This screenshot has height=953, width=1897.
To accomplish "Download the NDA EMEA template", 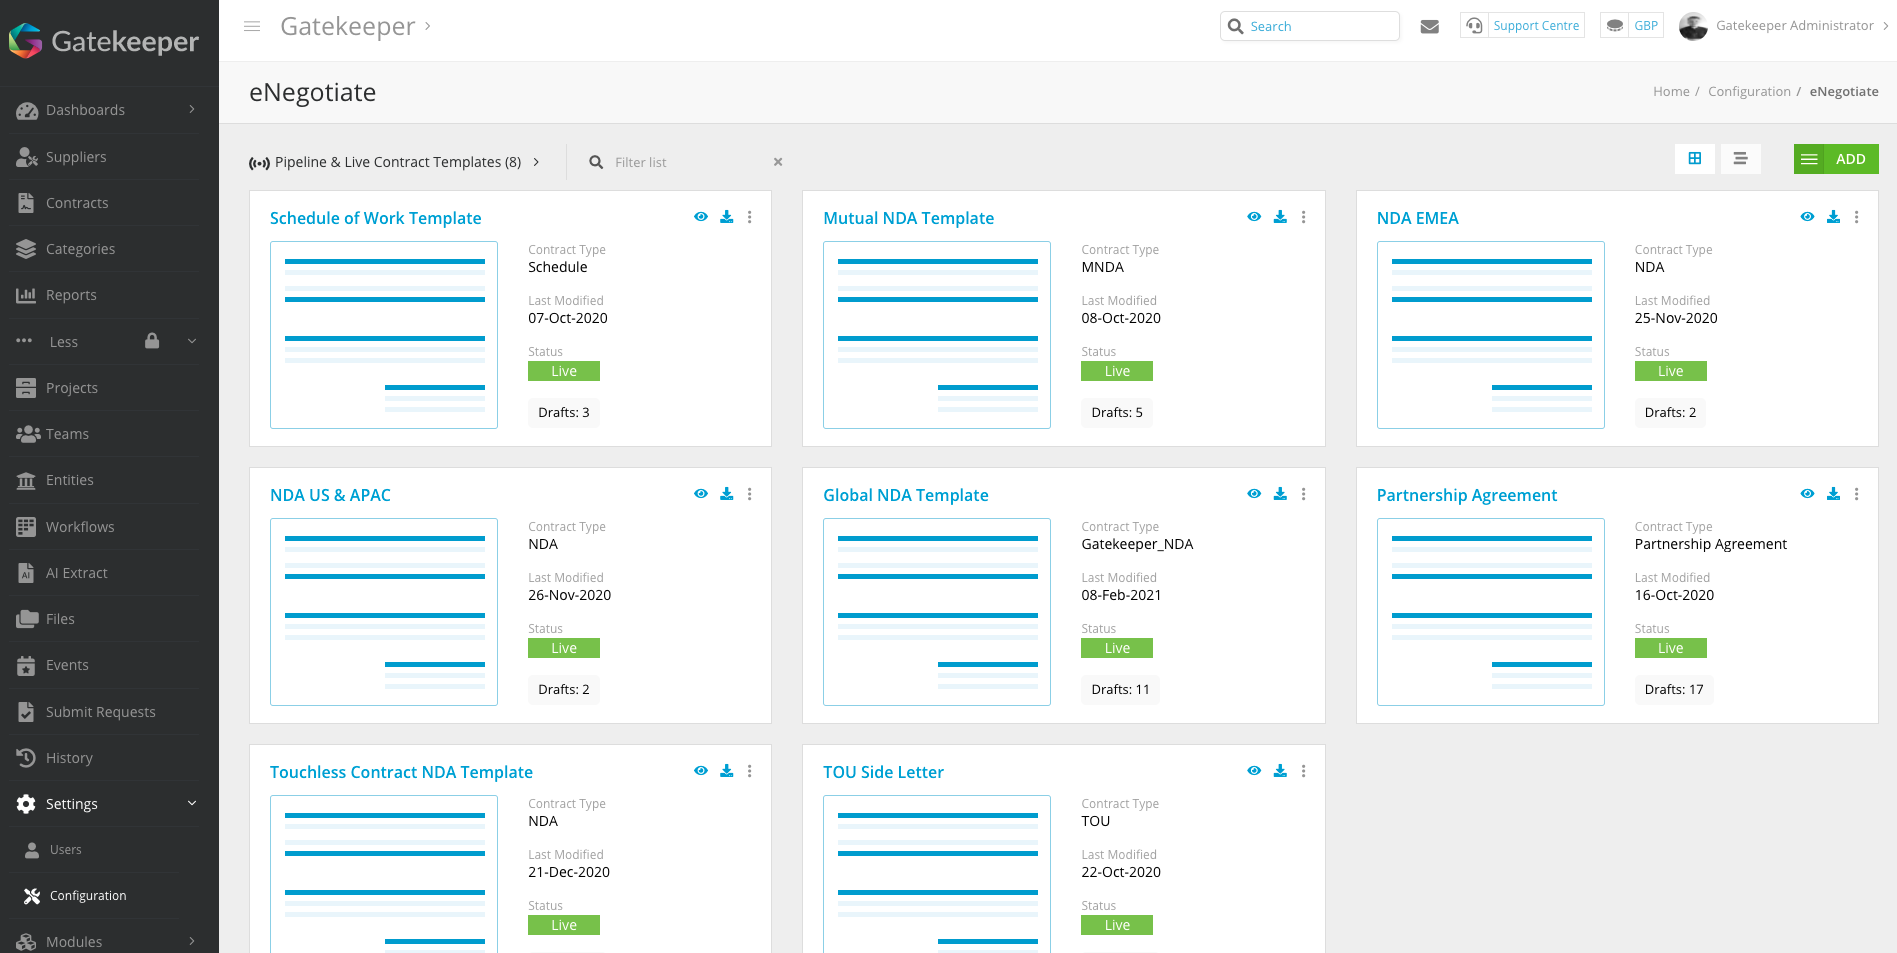I will [1833, 217].
